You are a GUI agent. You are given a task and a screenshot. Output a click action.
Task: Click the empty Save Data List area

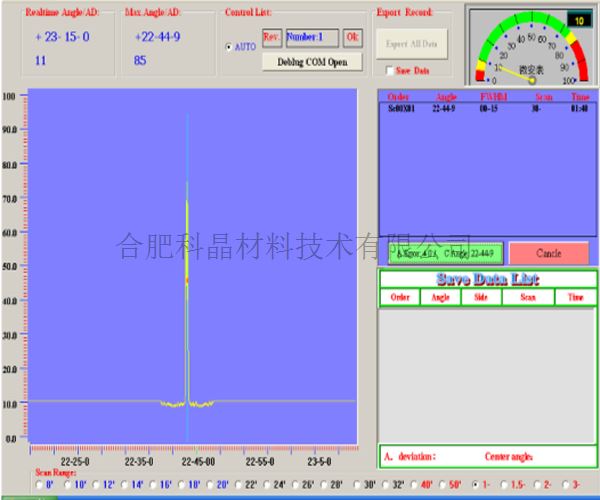pos(486,375)
